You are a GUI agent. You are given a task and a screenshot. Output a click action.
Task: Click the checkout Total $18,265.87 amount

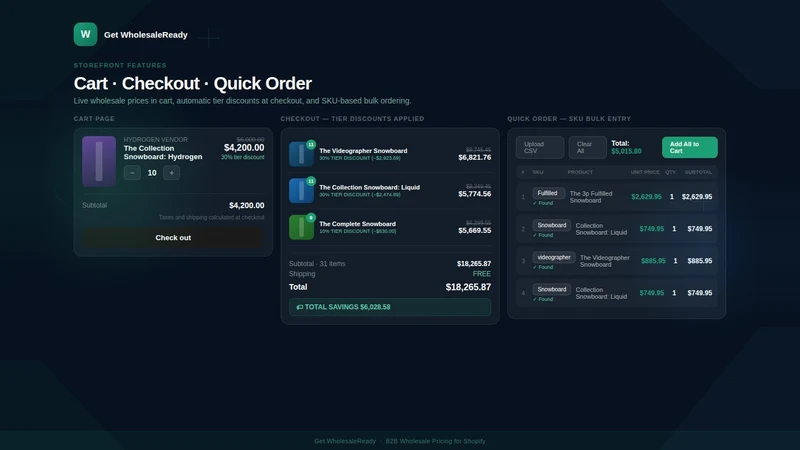[x=468, y=287]
